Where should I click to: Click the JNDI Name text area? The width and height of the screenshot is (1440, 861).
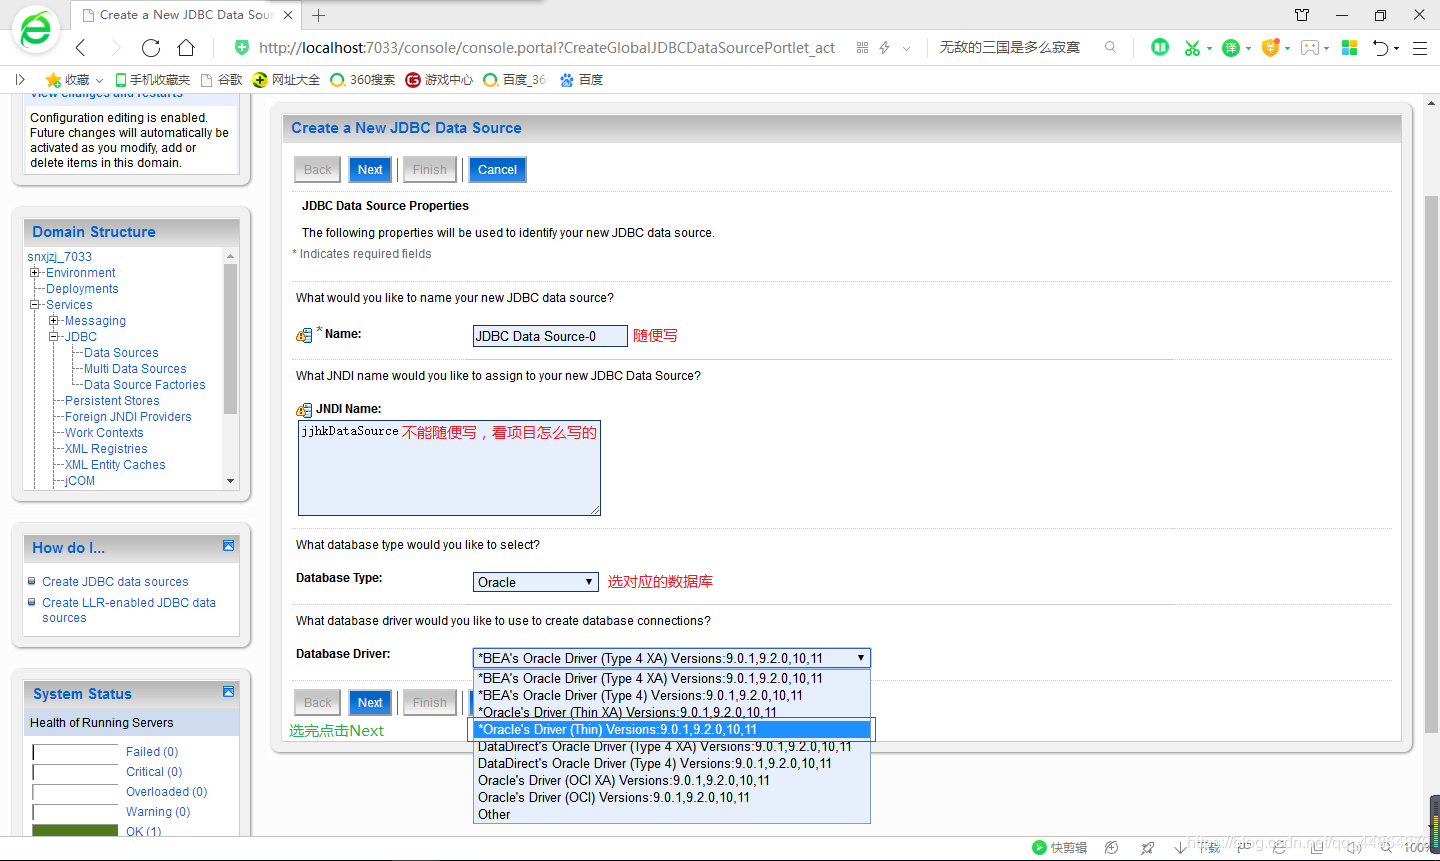tap(449, 468)
